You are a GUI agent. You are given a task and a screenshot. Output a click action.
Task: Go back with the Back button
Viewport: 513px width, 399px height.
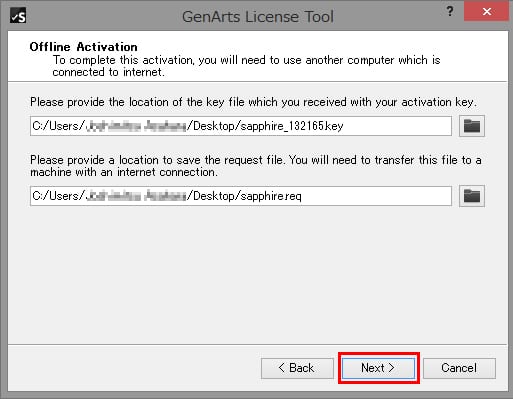[297, 368]
